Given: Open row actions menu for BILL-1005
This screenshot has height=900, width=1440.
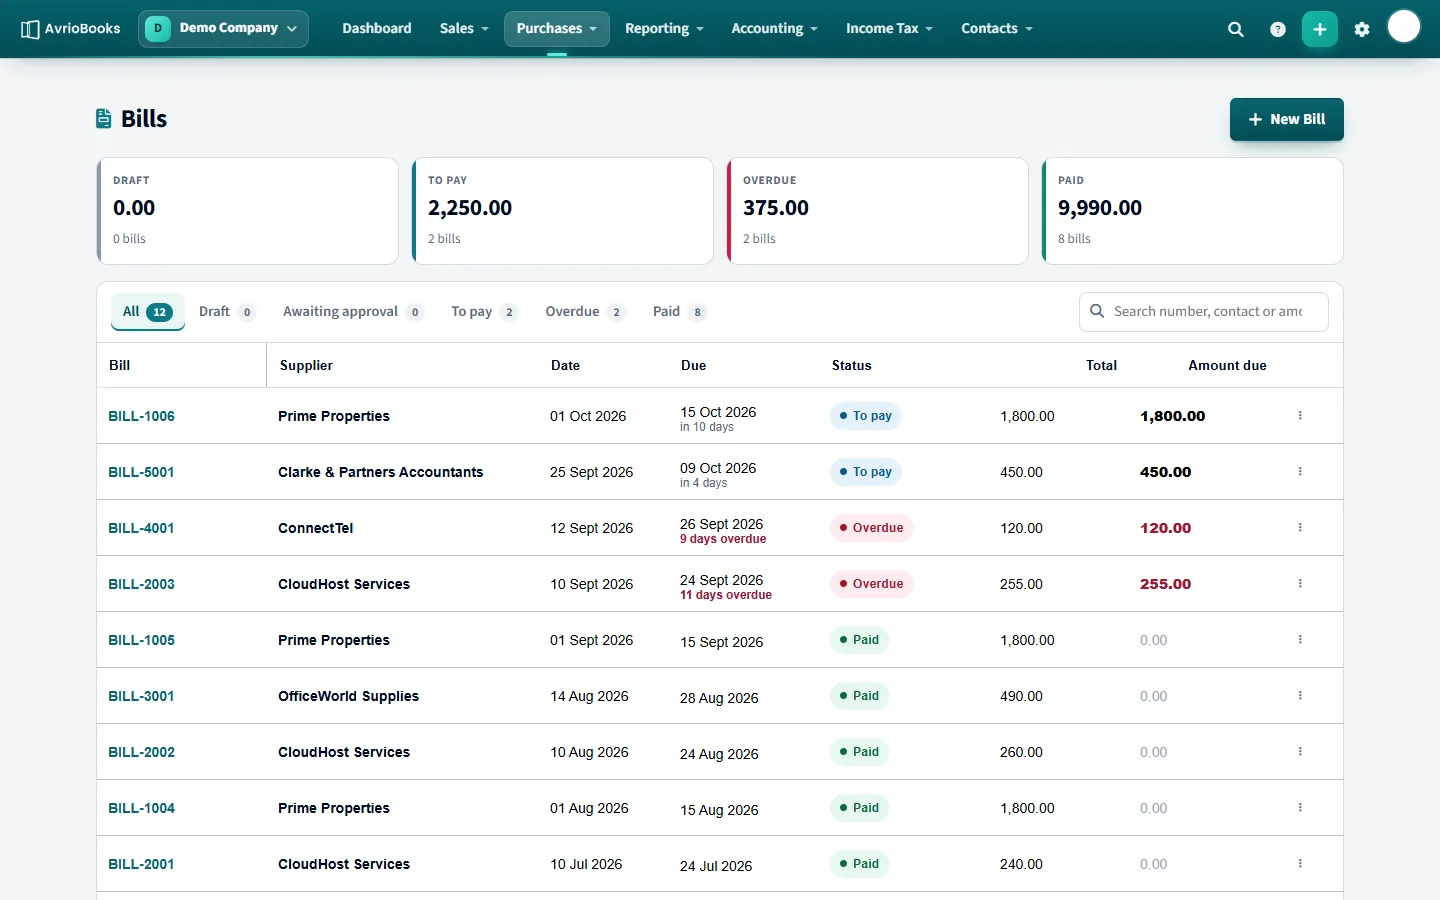Looking at the screenshot, I should [x=1300, y=640].
